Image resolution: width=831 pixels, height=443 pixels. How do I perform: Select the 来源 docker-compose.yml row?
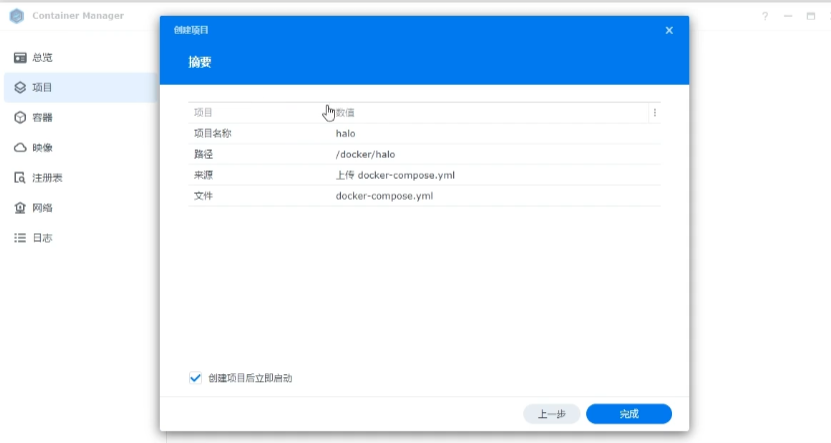coord(424,176)
